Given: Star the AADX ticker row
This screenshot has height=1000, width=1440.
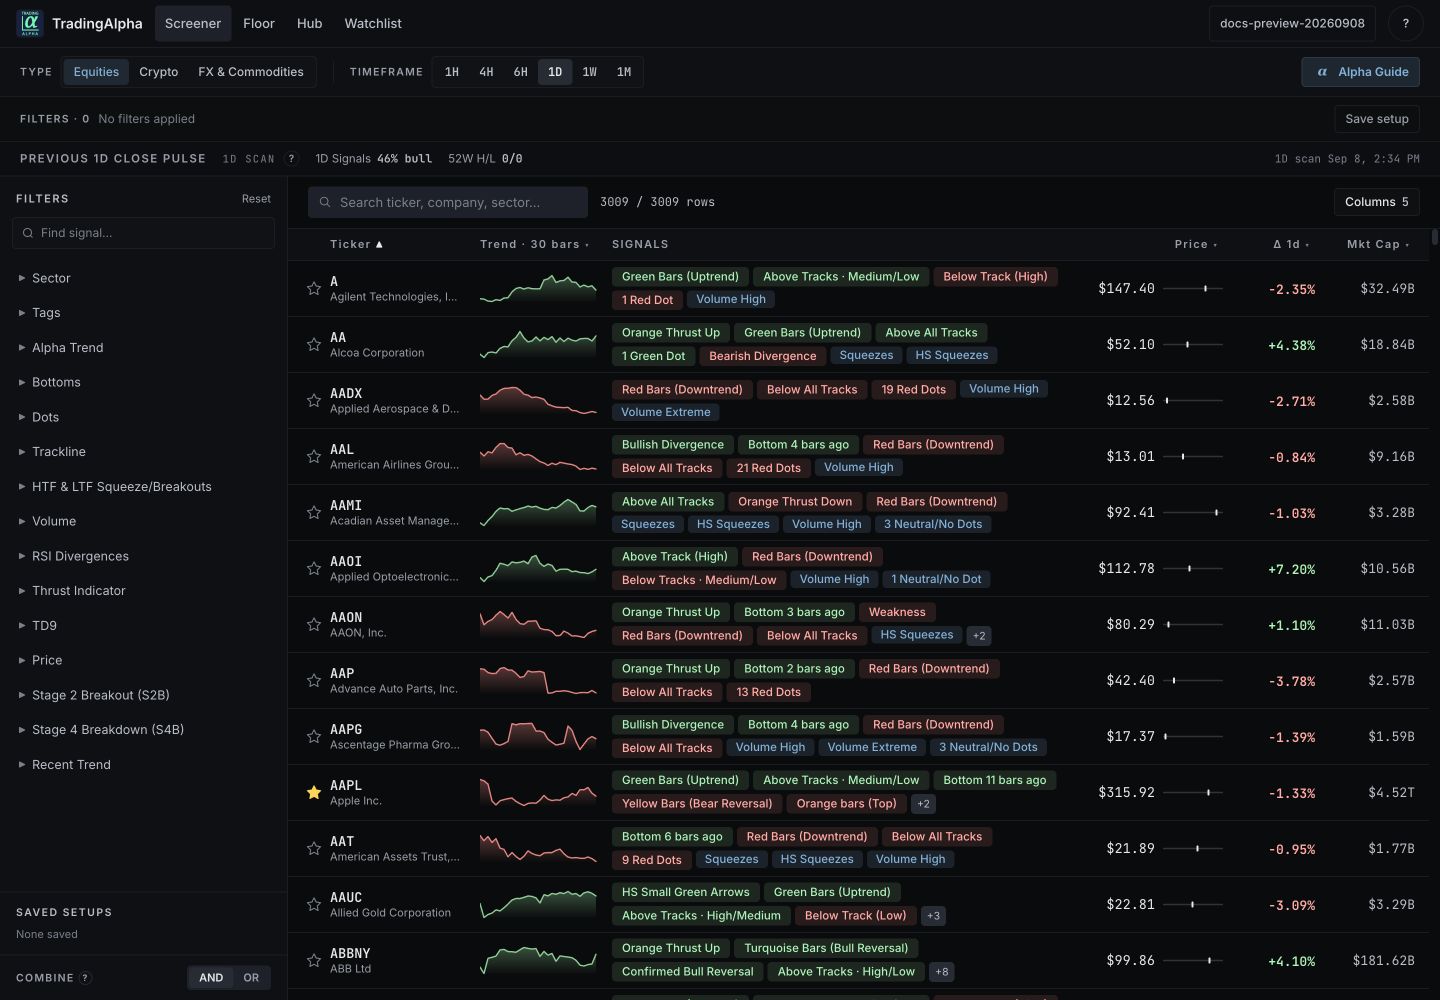Looking at the screenshot, I should click(314, 401).
